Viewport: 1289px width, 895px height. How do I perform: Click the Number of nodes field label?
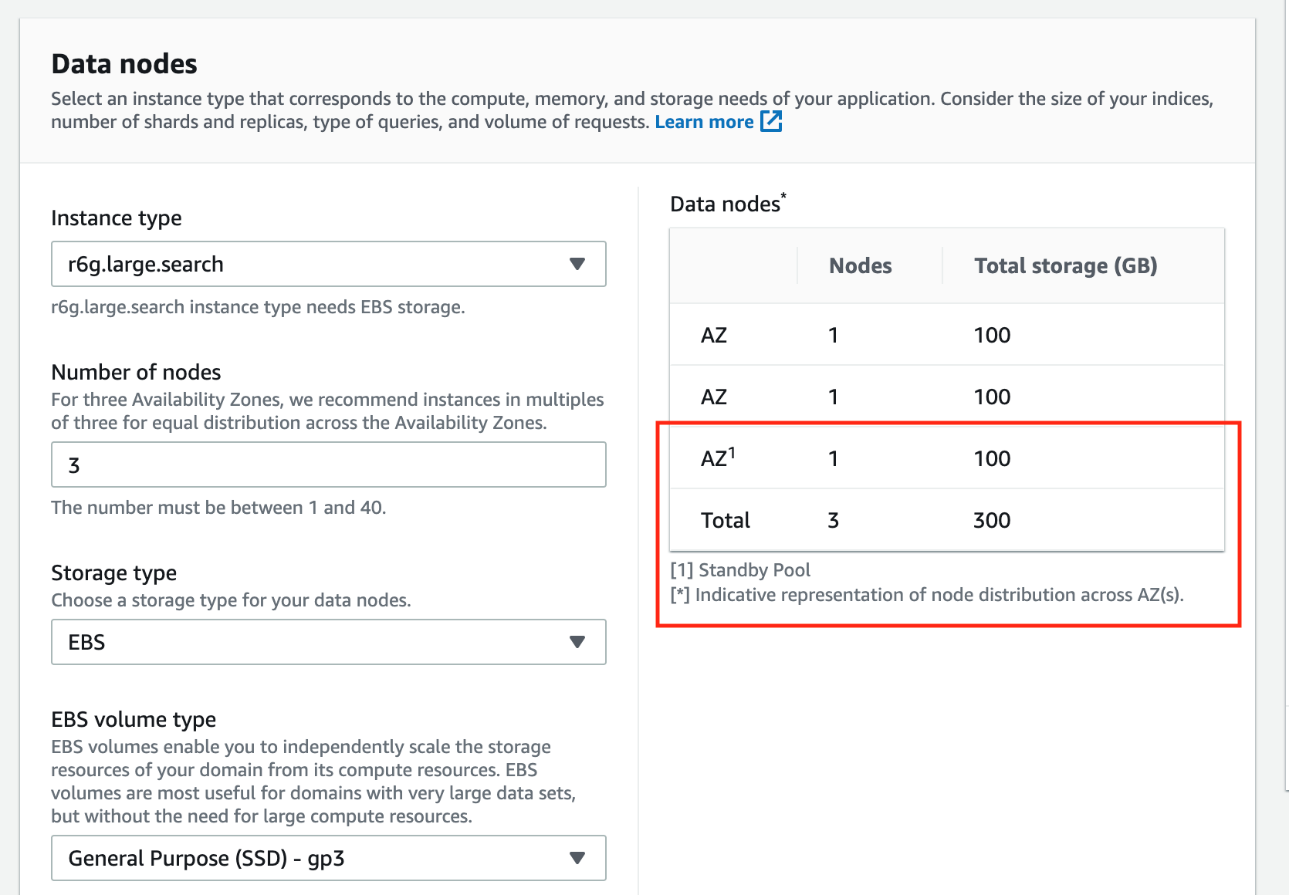pyautogui.click(x=136, y=372)
